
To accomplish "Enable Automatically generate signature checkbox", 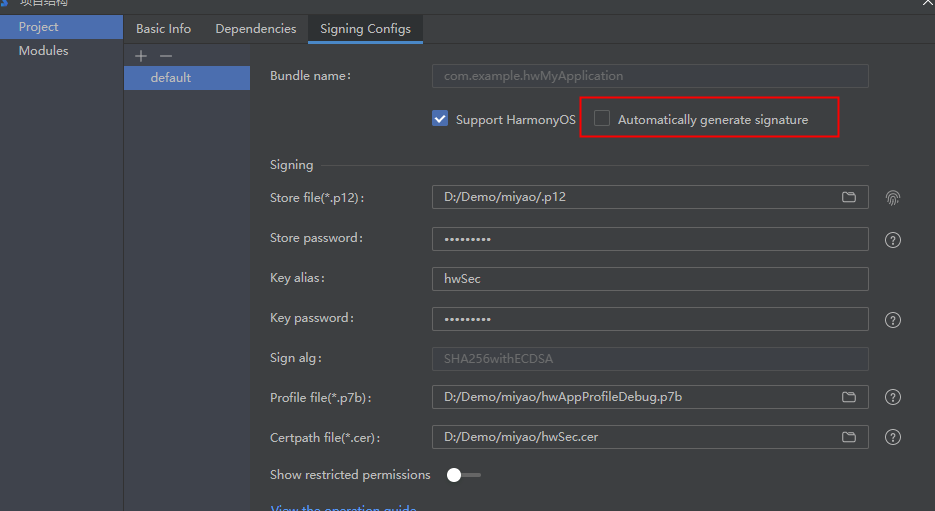I will (602, 118).
